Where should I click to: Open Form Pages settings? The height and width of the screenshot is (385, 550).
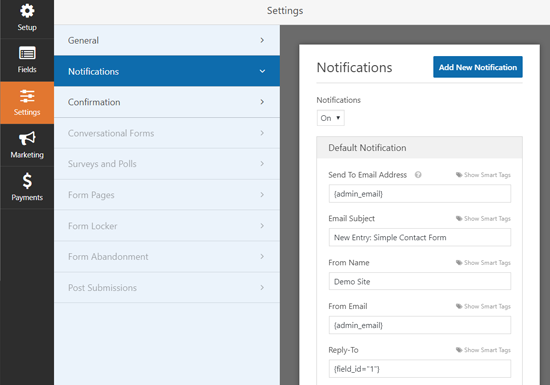pyautogui.click(x=167, y=195)
